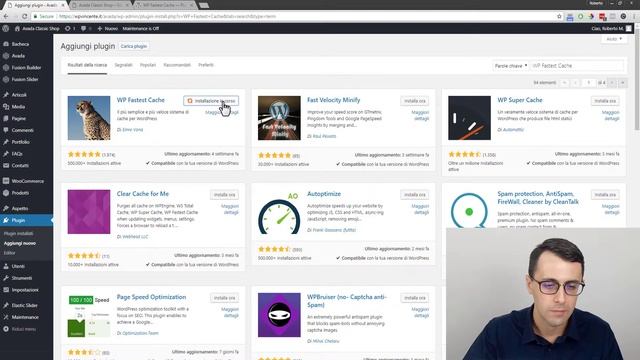Viewport: 640px width, 360px height.
Task: Click Installa ora for Page Speed Optimization
Action: [x=224, y=298]
